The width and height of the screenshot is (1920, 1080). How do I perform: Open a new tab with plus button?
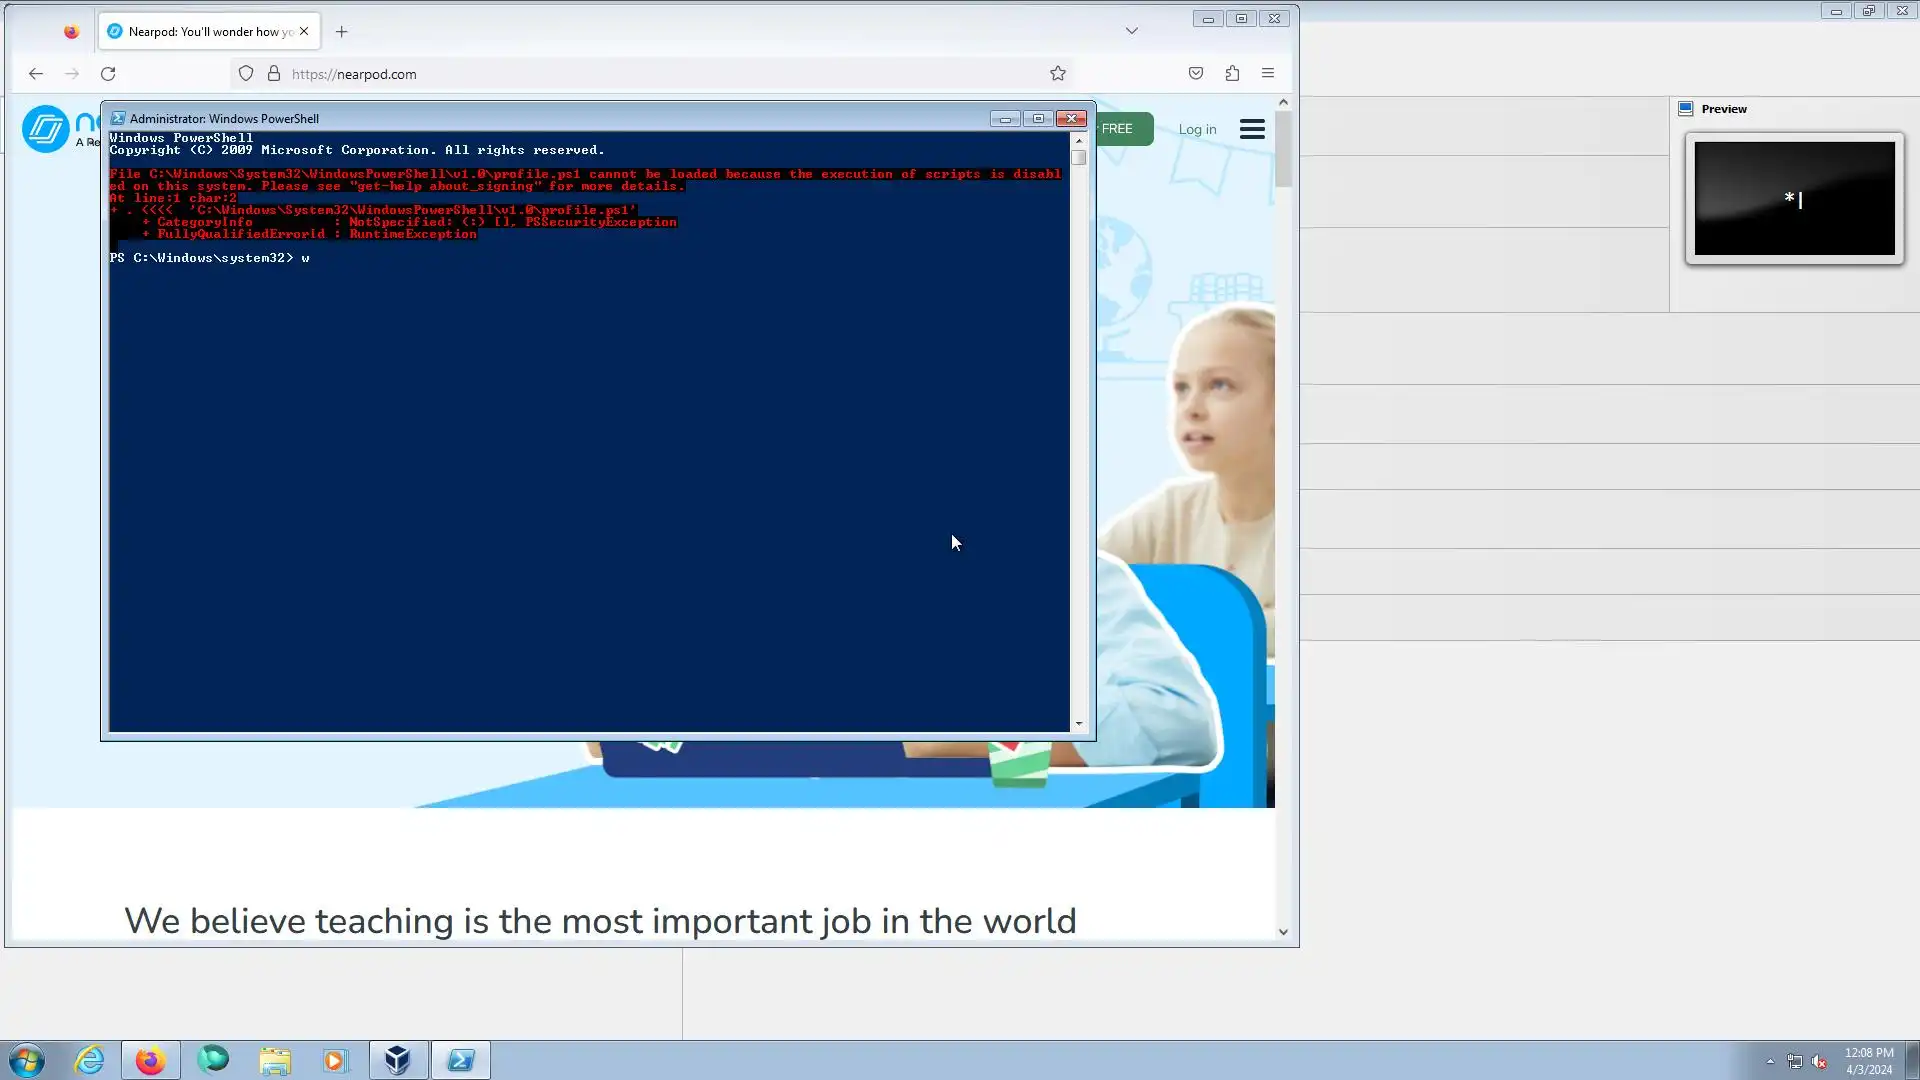[x=342, y=32]
